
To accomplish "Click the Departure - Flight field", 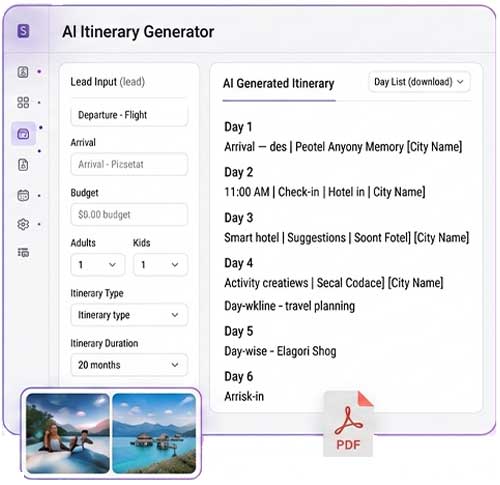I will (129, 115).
